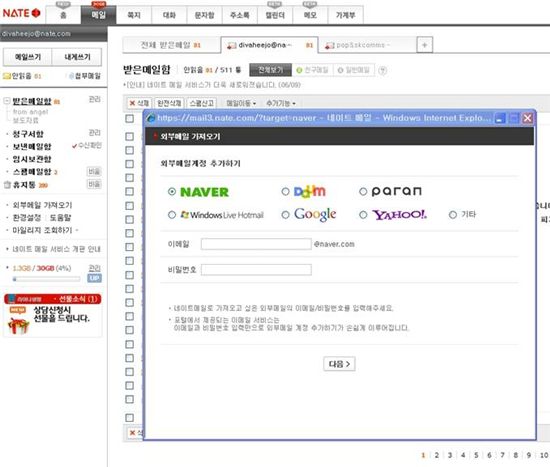Click the 완전삭제 toolbar button
The height and width of the screenshot is (467, 550).
click(169, 103)
